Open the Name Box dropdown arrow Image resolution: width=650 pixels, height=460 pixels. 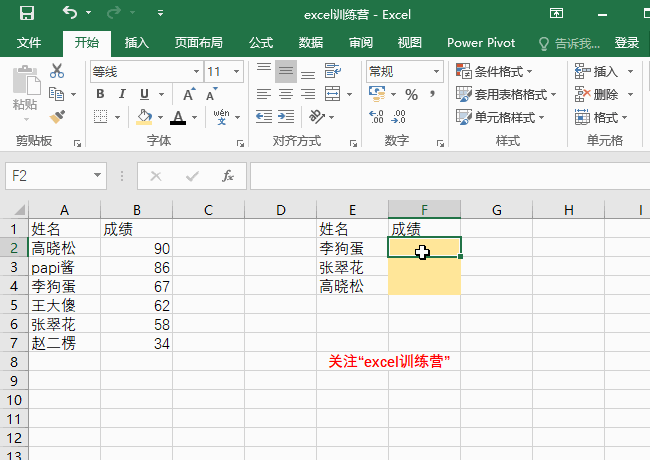(97, 176)
